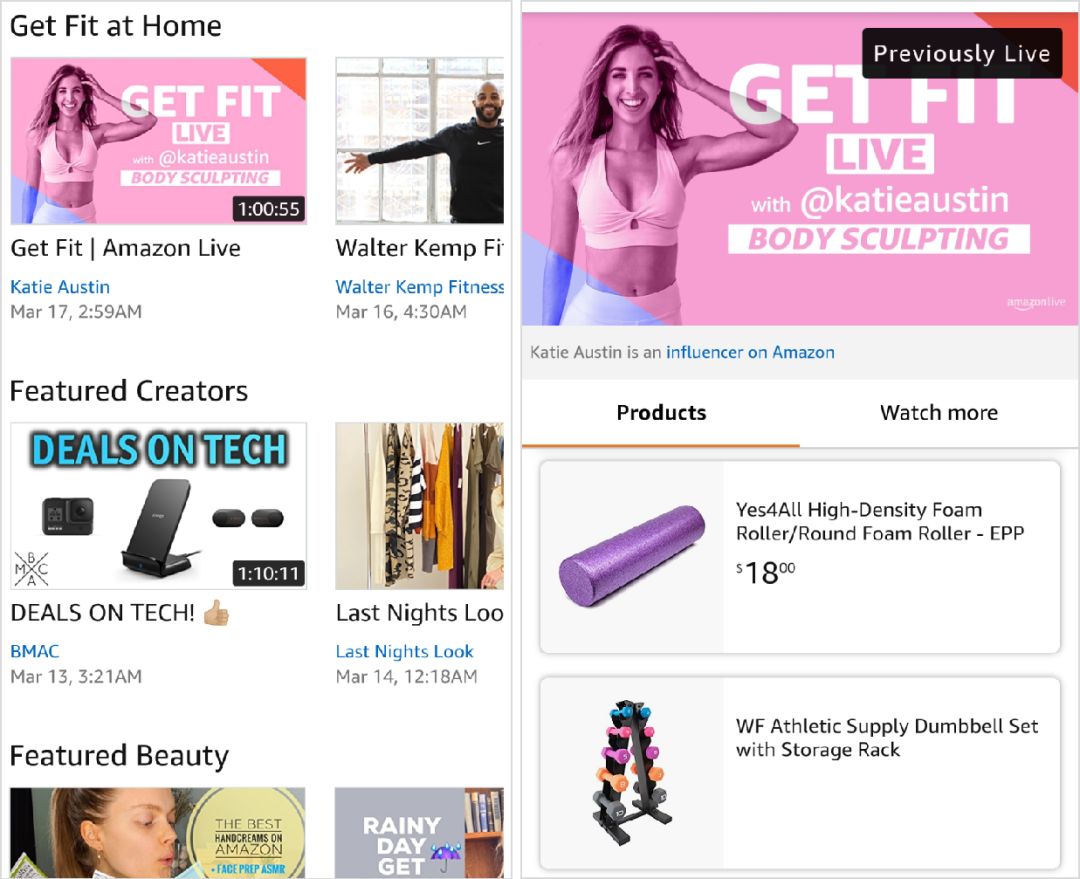Open the Rainy Day Get video thumbnail
Image resolution: width=1080 pixels, height=879 pixels.
tap(419, 832)
